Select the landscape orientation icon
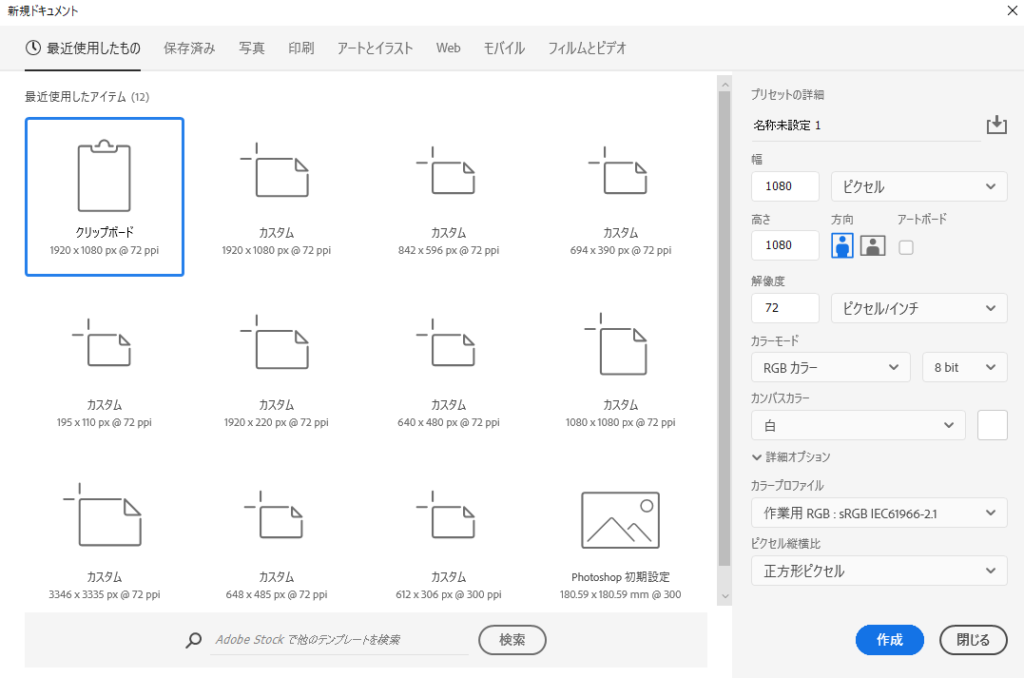Image resolution: width=1024 pixels, height=678 pixels. click(x=871, y=245)
